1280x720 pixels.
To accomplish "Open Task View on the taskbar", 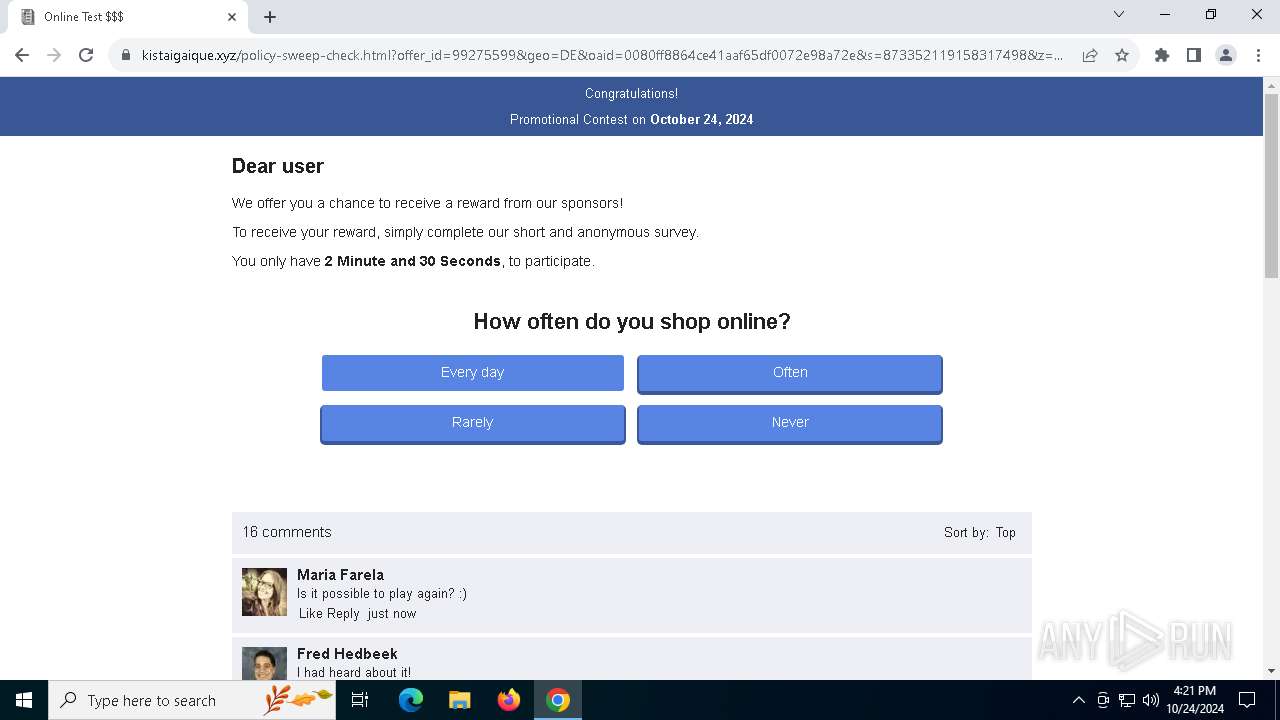I will pyautogui.click(x=360, y=700).
